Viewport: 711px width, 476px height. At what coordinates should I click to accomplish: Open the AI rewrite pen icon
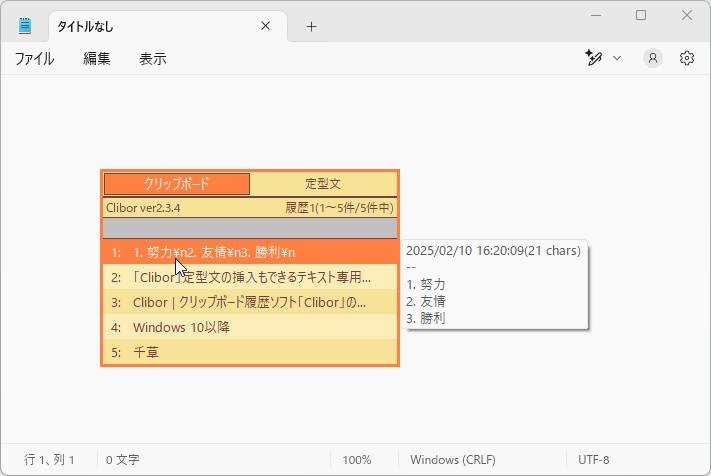[x=593, y=58]
